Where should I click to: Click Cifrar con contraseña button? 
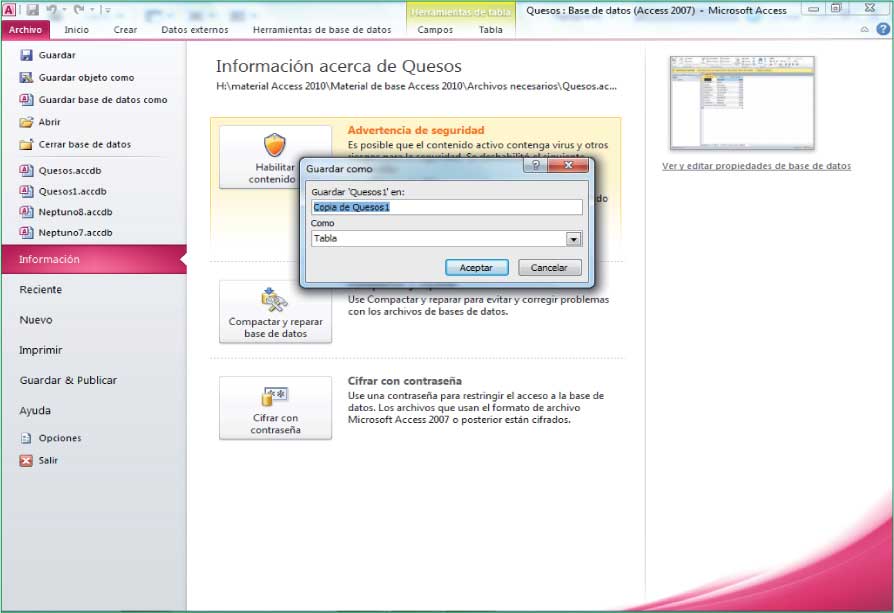(275, 407)
